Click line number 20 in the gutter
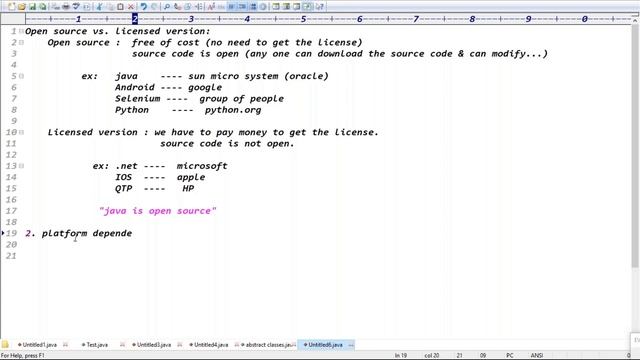 coord(11,244)
